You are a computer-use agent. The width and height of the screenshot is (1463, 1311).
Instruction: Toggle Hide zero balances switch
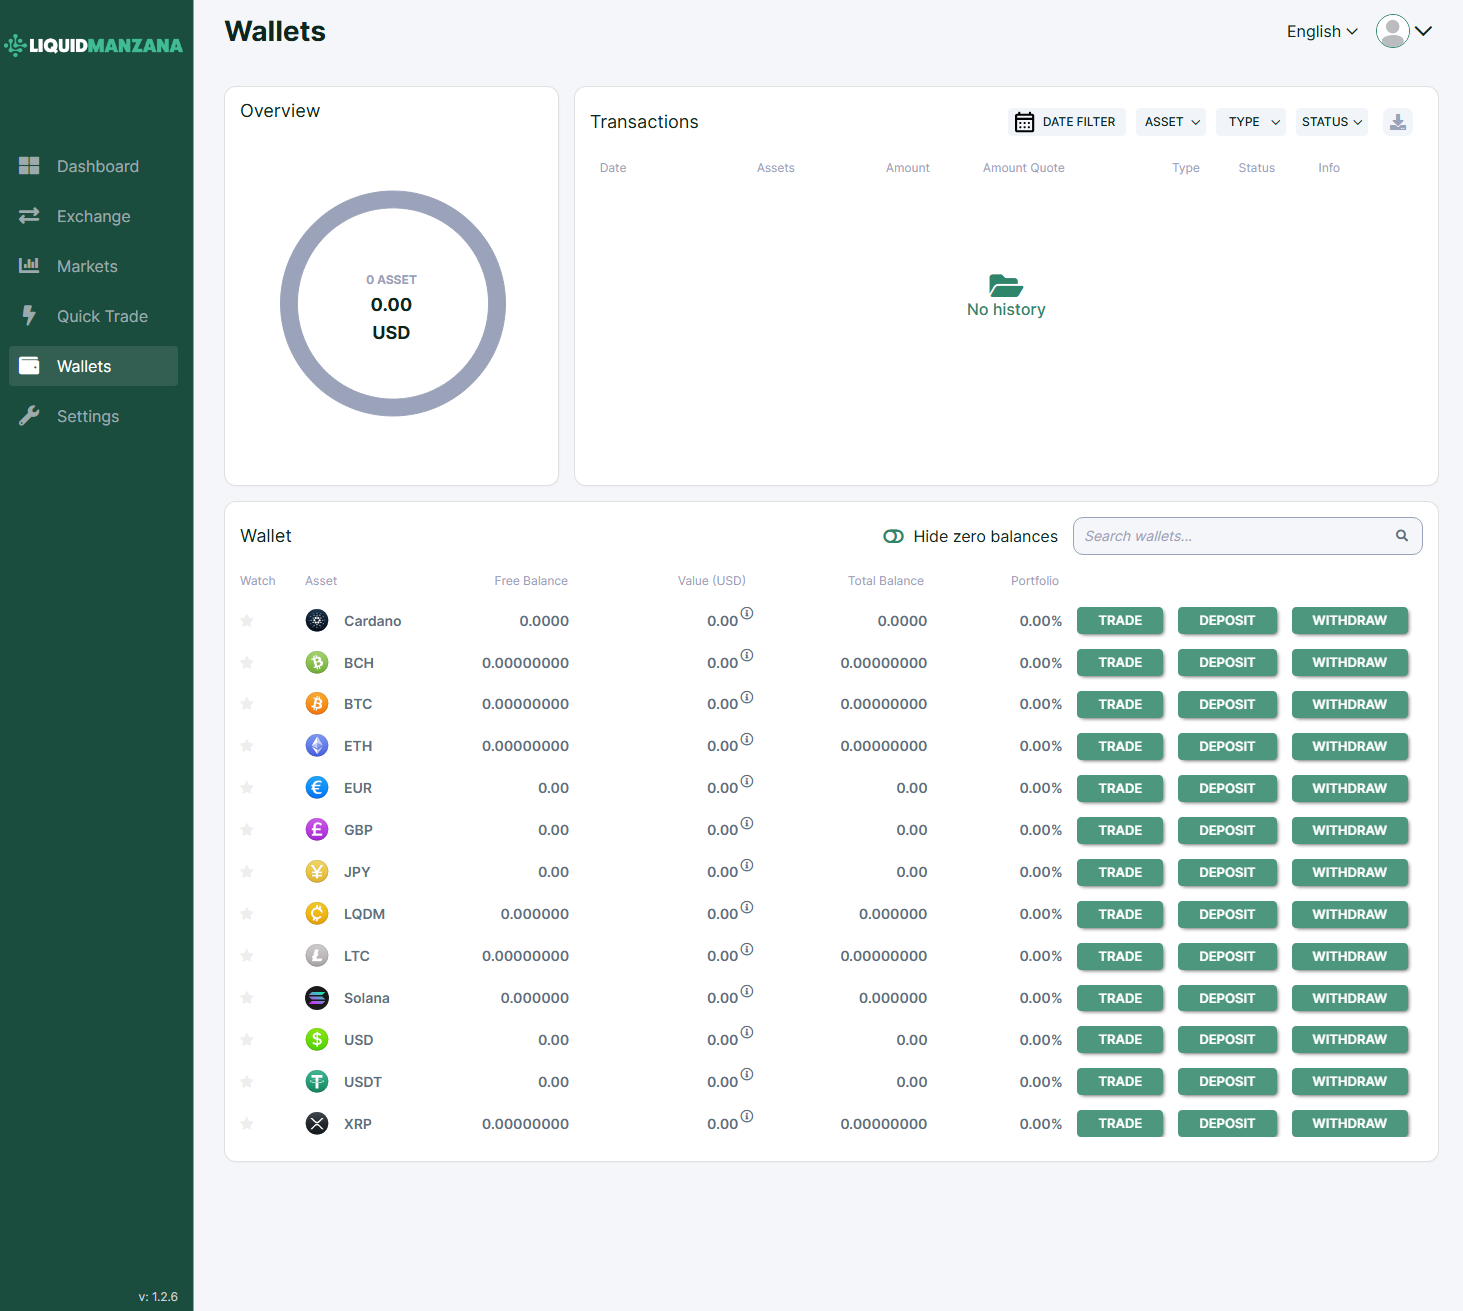pyautogui.click(x=894, y=537)
